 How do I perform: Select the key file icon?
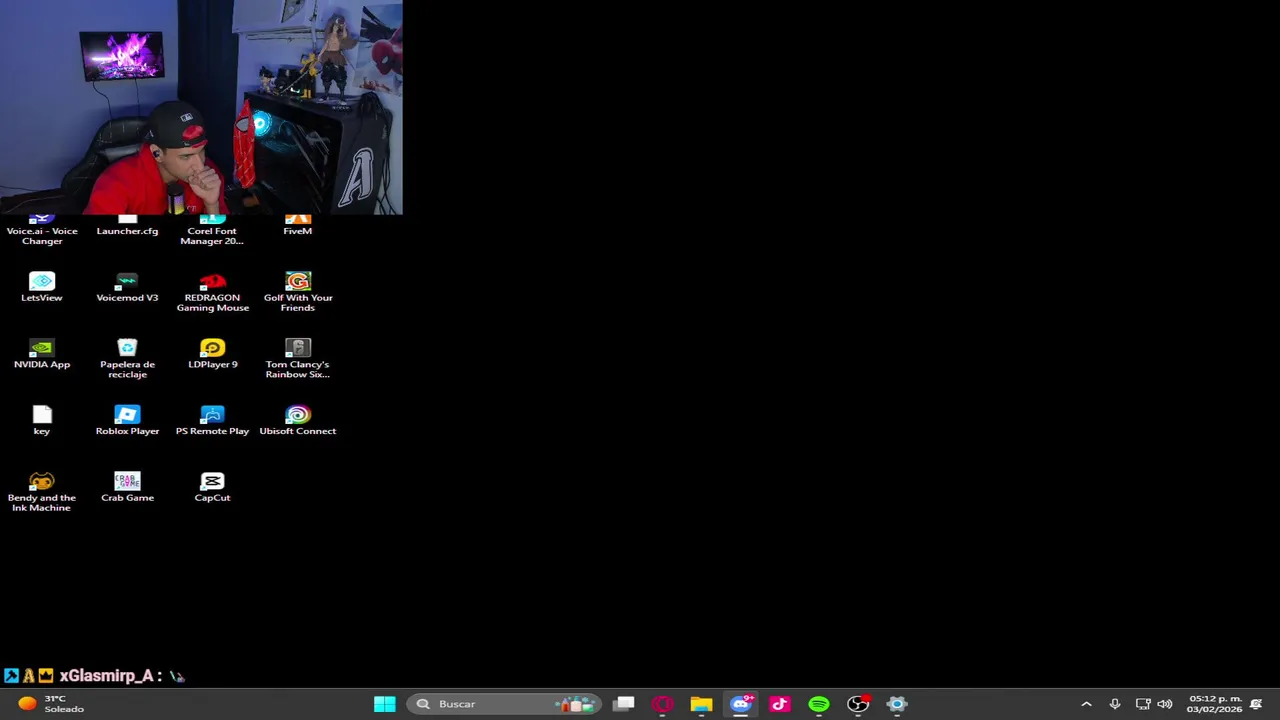(x=42, y=420)
